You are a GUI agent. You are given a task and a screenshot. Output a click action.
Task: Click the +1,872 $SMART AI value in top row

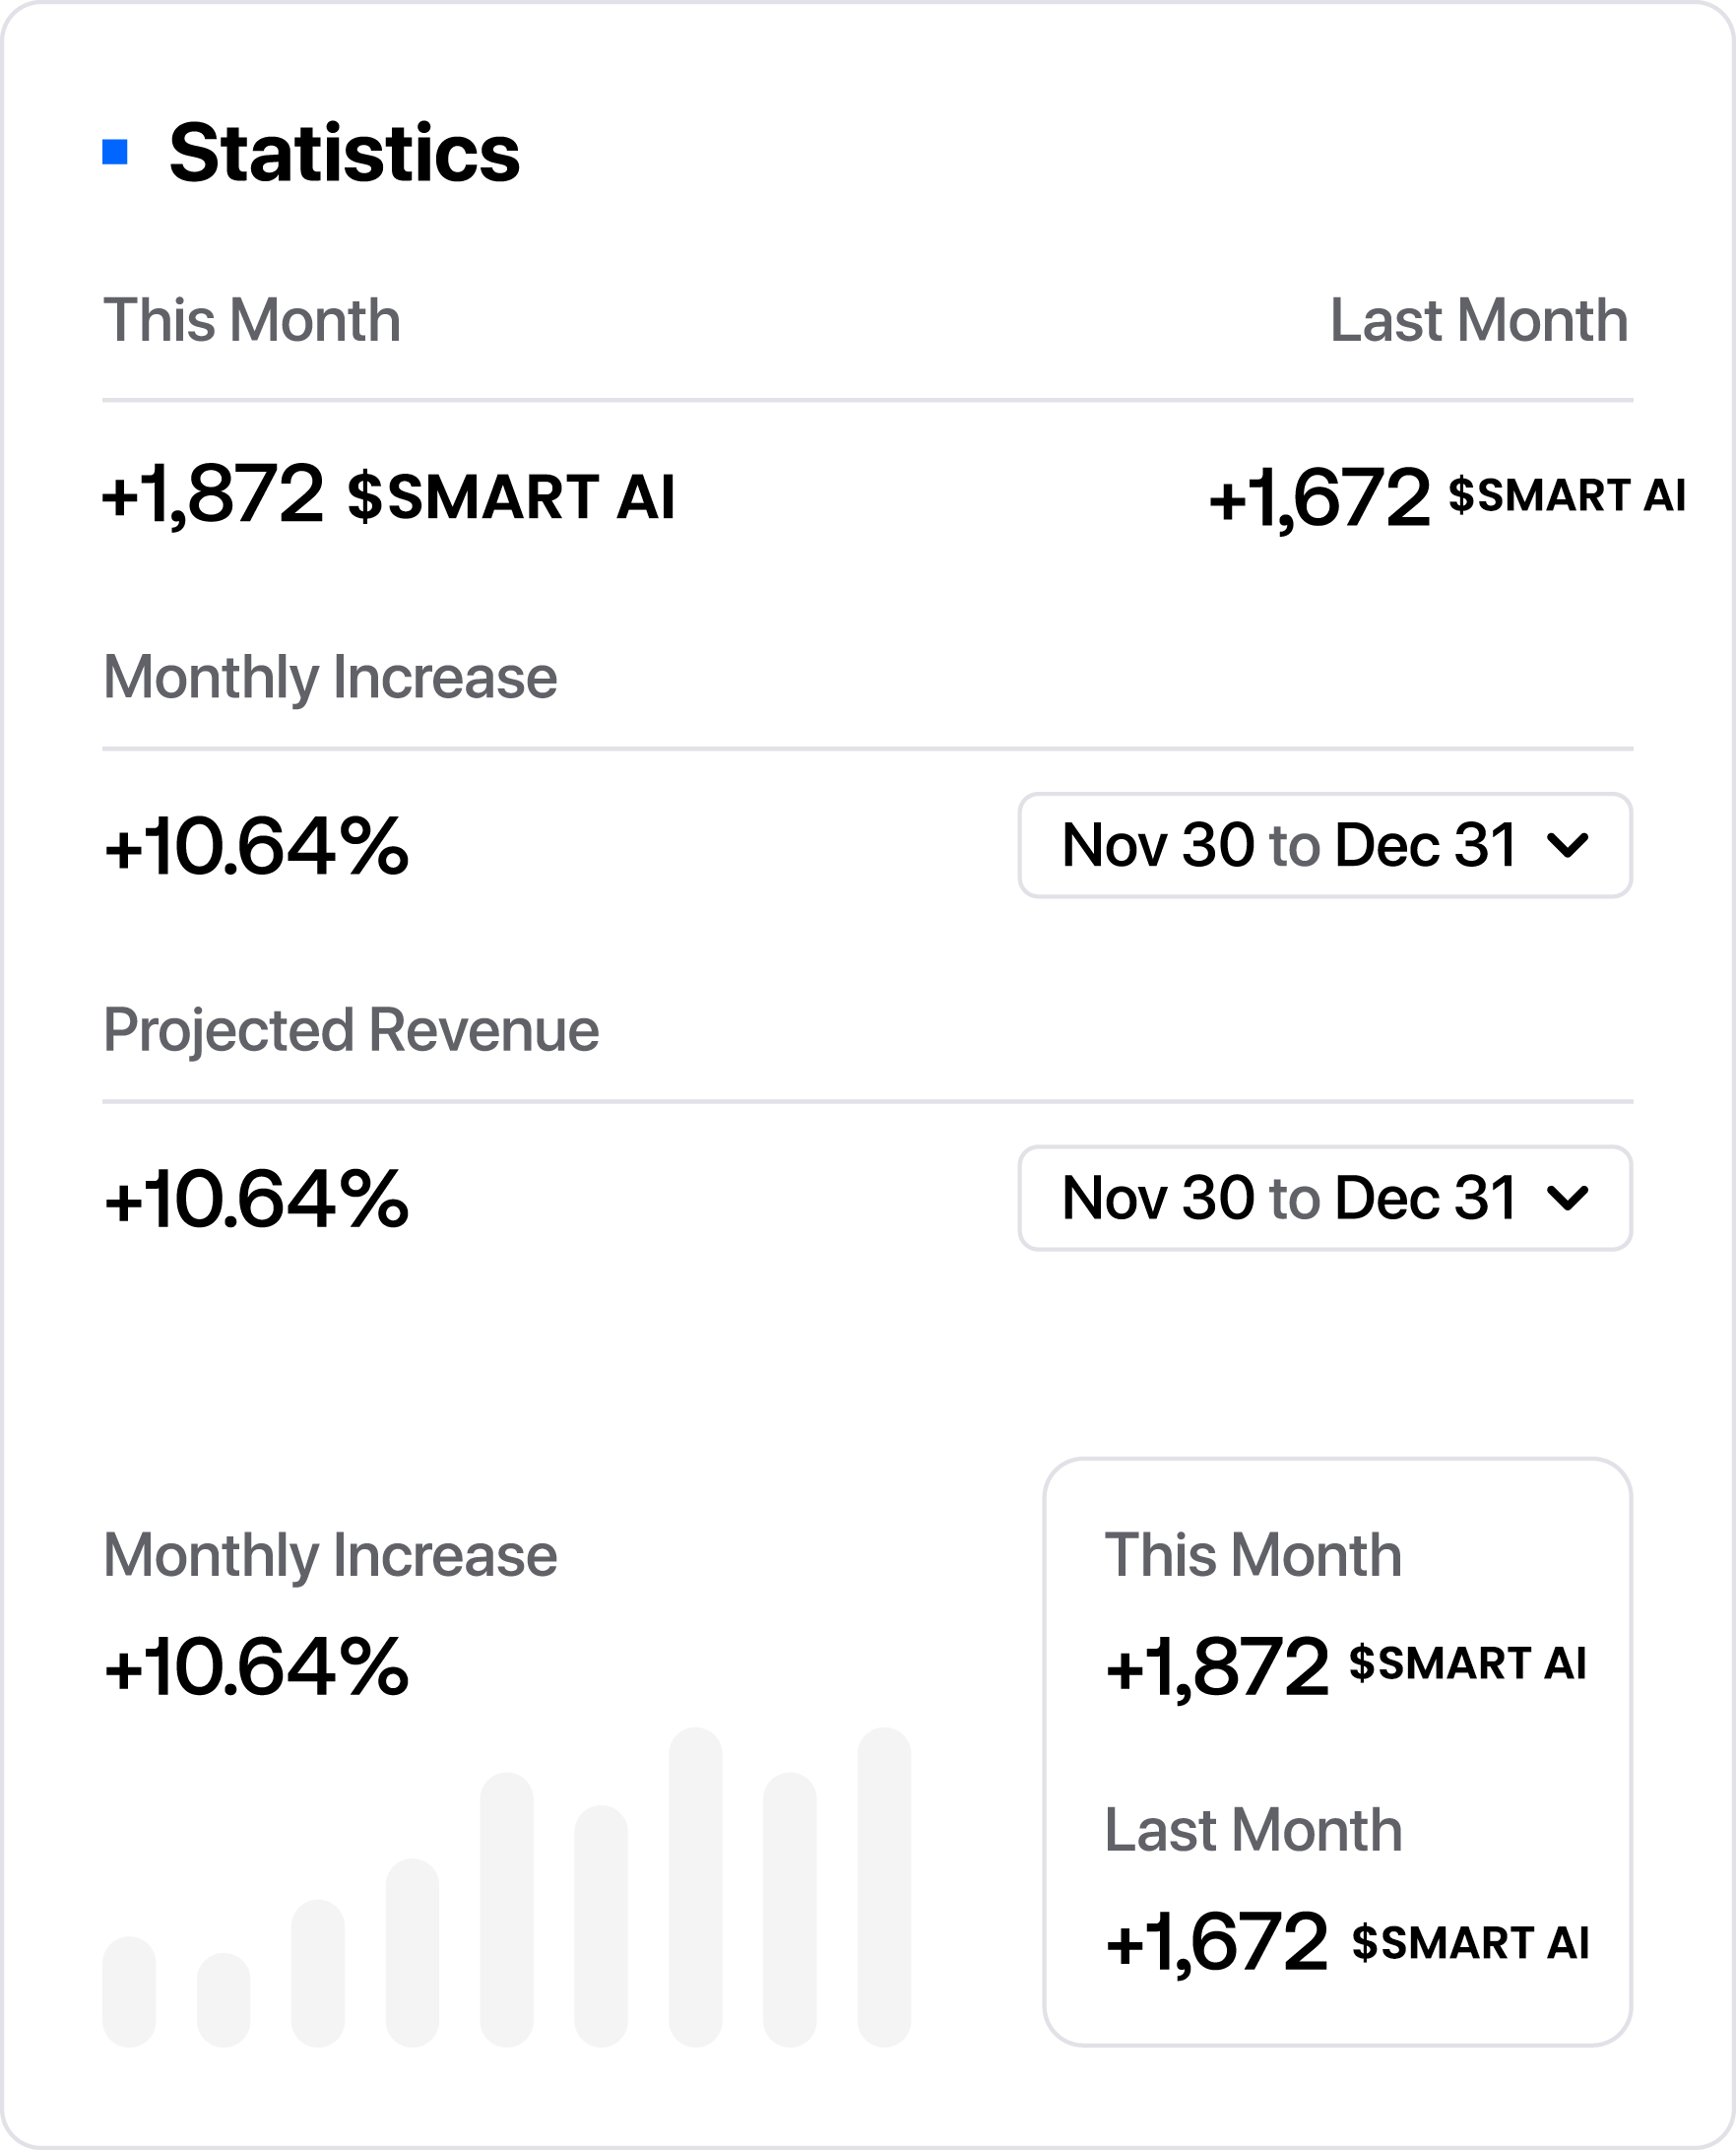pyautogui.click(x=388, y=495)
